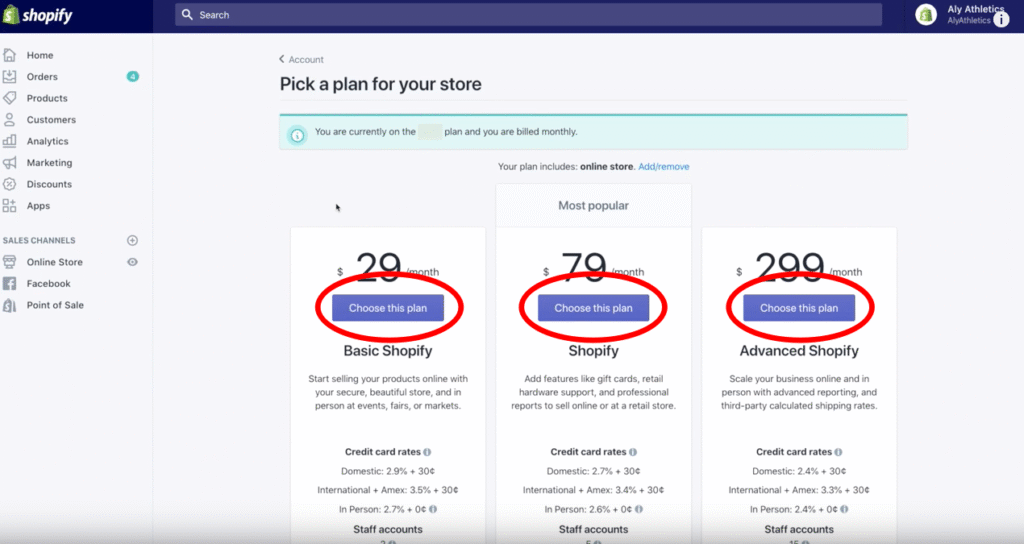Info icon beside Basic In Person rate
The height and width of the screenshot is (544, 1024).
point(433,509)
